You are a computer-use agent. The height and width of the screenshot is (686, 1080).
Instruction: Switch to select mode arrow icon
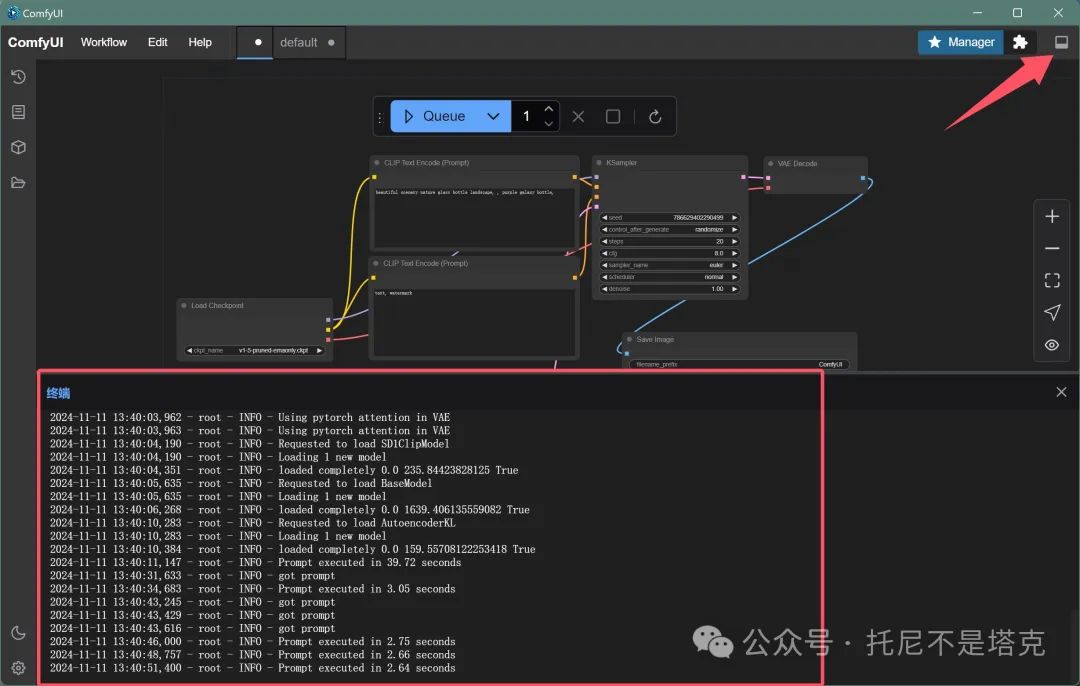[1052, 312]
